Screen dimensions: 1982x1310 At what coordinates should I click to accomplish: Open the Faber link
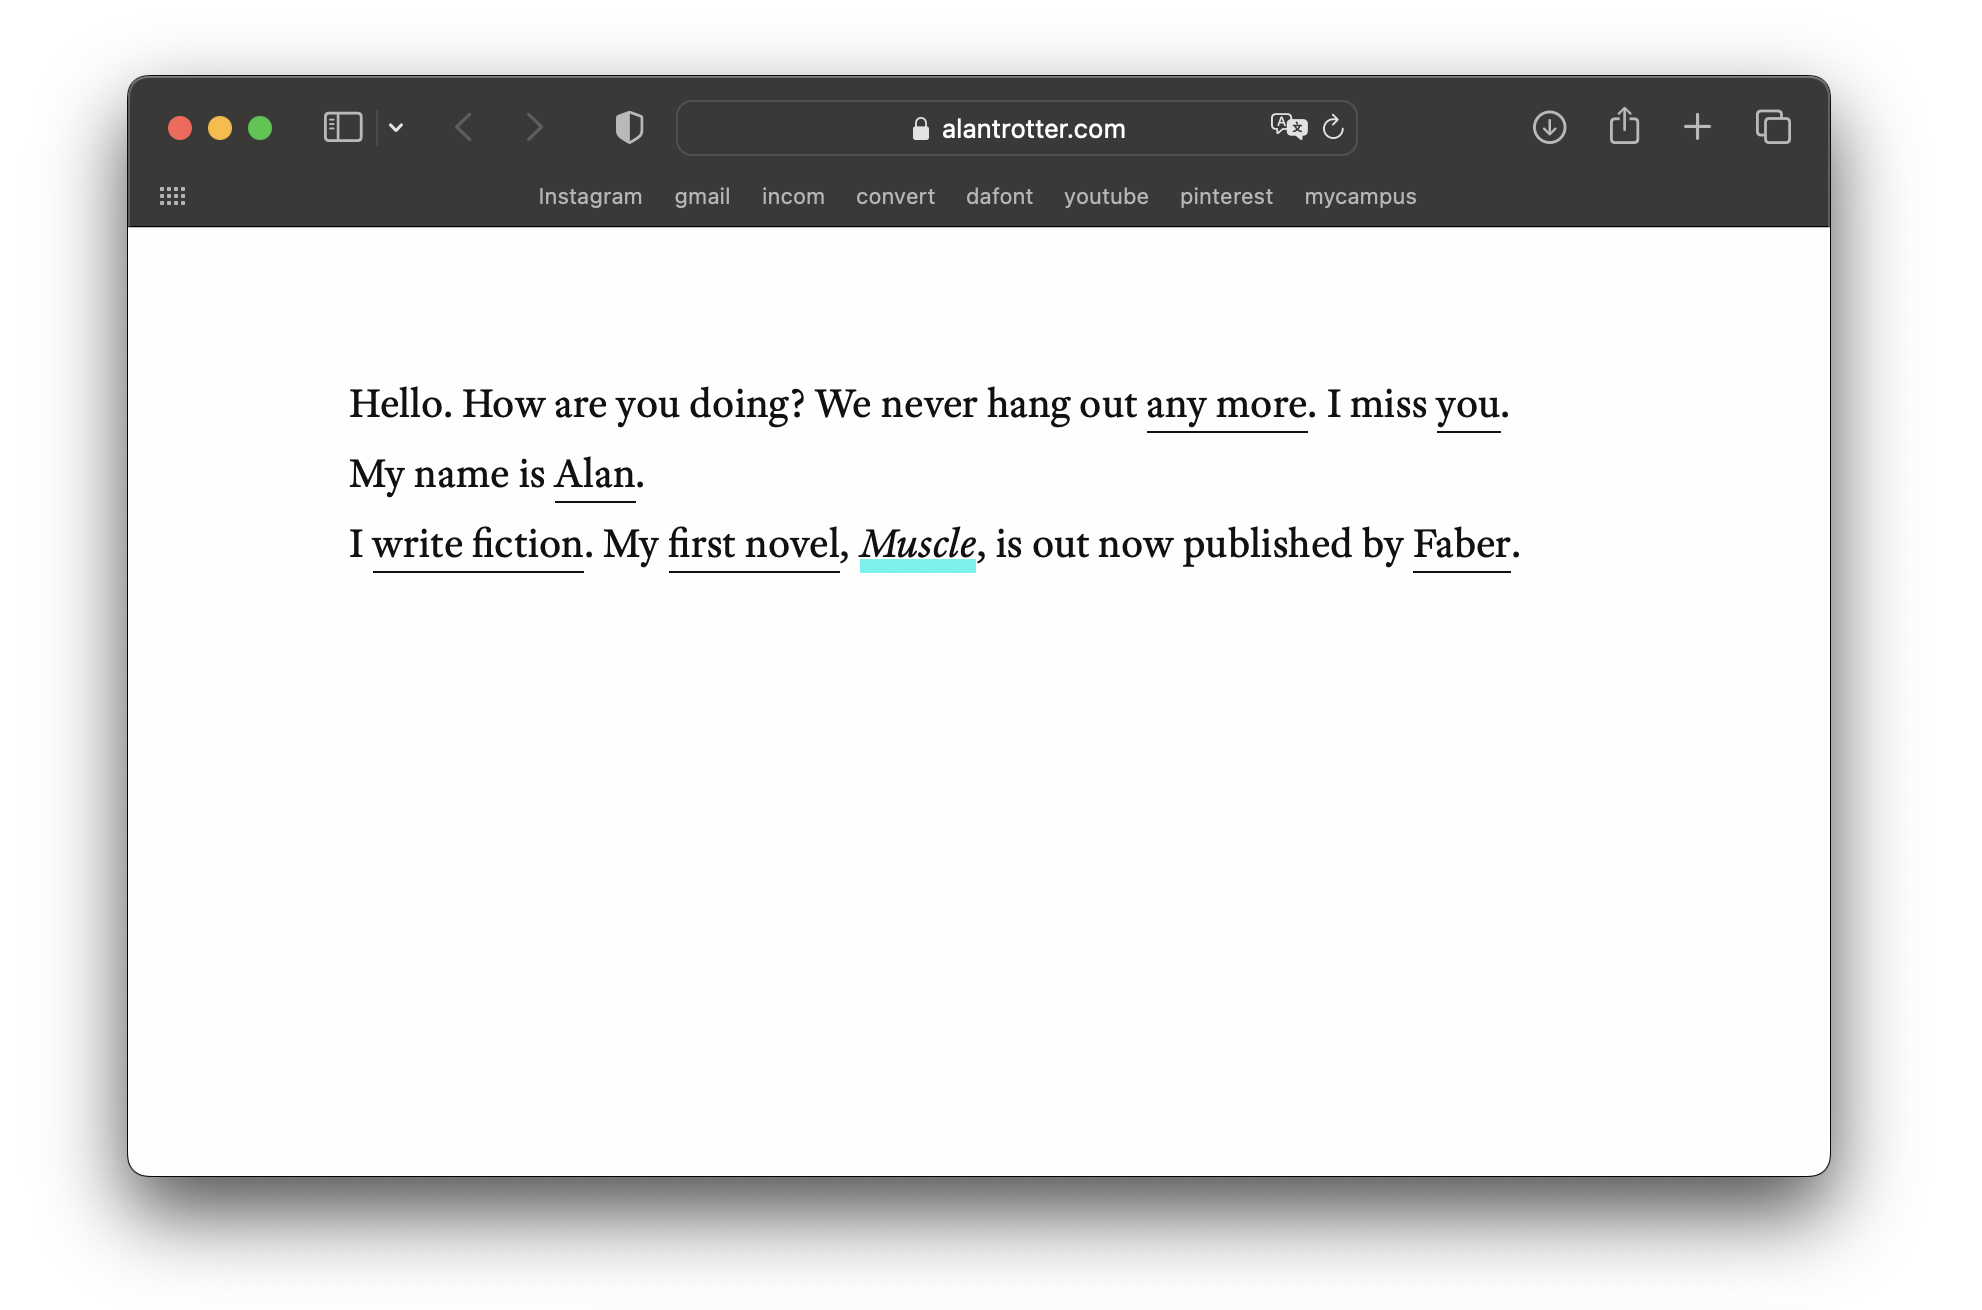1461,545
